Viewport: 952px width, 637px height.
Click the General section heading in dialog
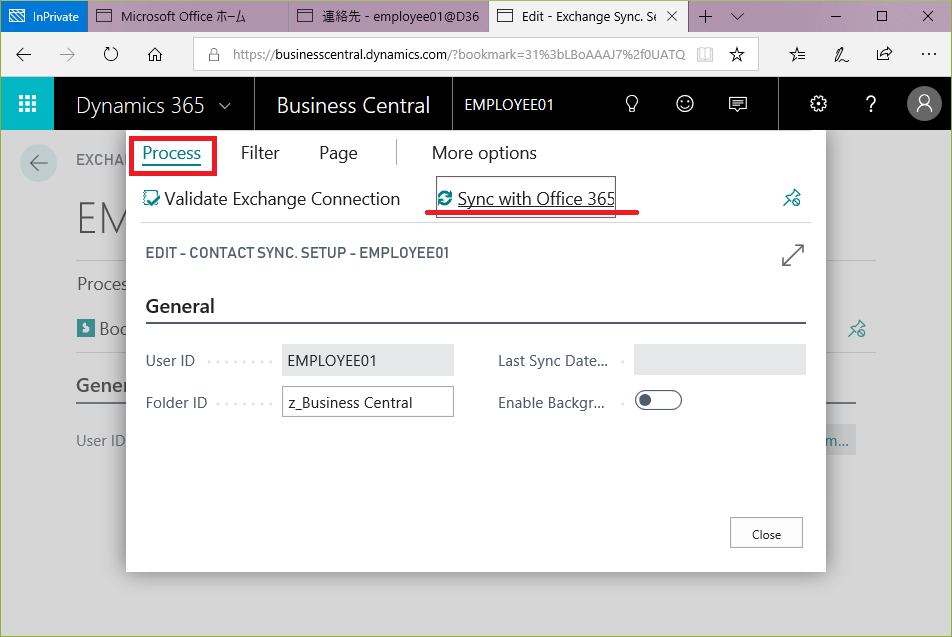(x=180, y=306)
